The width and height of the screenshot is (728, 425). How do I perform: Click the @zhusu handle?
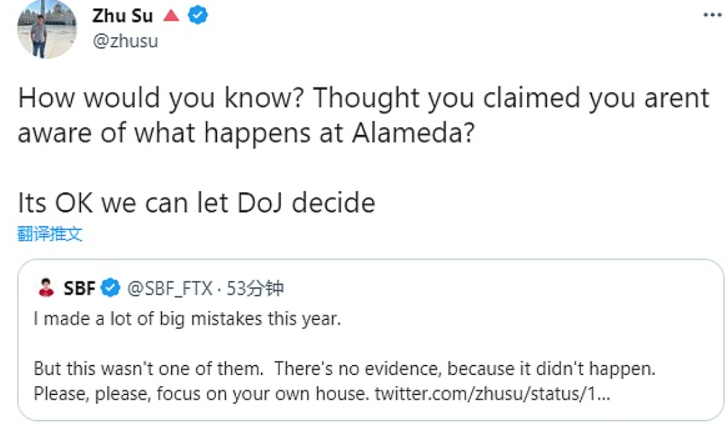tap(125, 41)
